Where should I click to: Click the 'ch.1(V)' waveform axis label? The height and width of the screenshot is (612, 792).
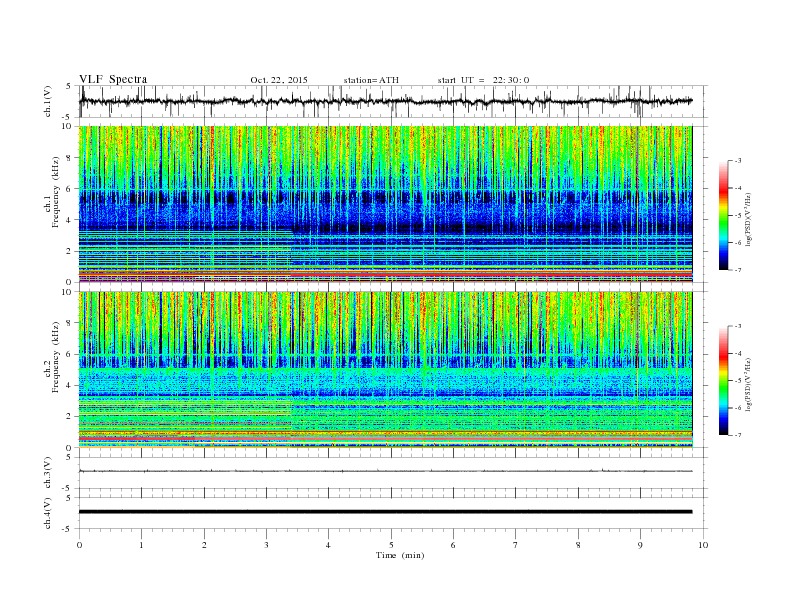pyautogui.click(x=48, y=101)
